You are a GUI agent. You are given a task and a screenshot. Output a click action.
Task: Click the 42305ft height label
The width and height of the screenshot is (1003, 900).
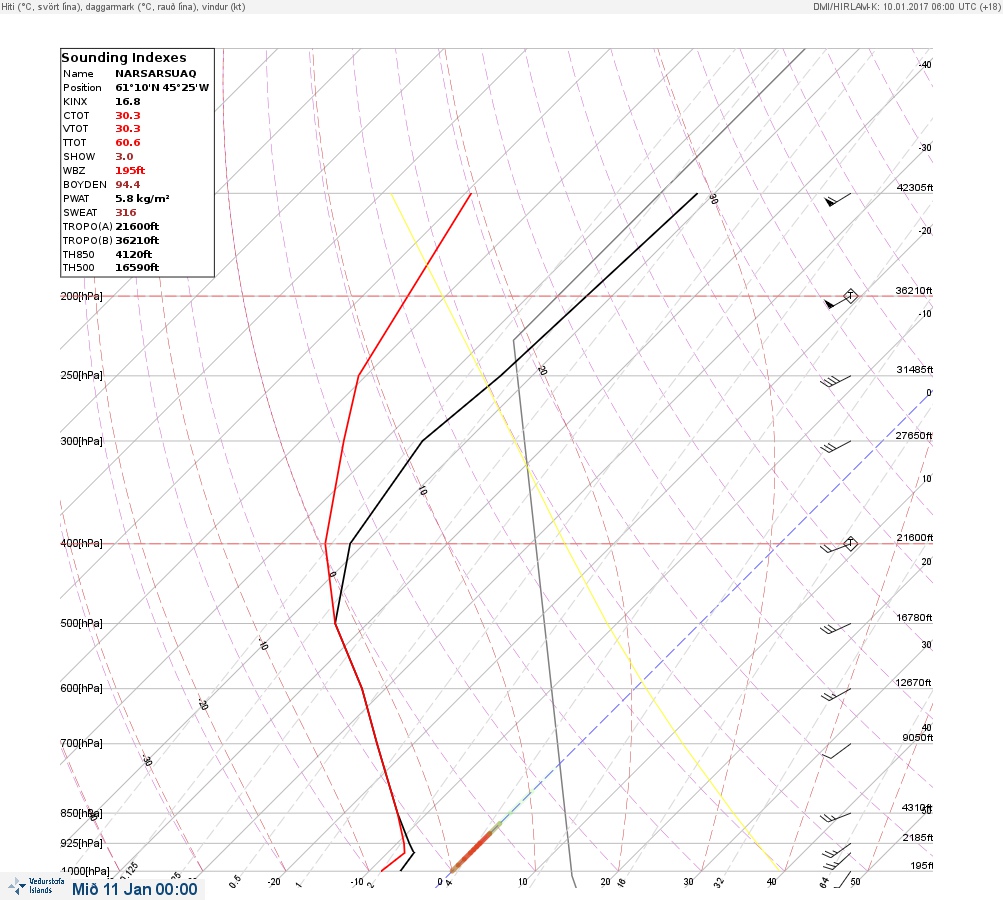point(915,187)
